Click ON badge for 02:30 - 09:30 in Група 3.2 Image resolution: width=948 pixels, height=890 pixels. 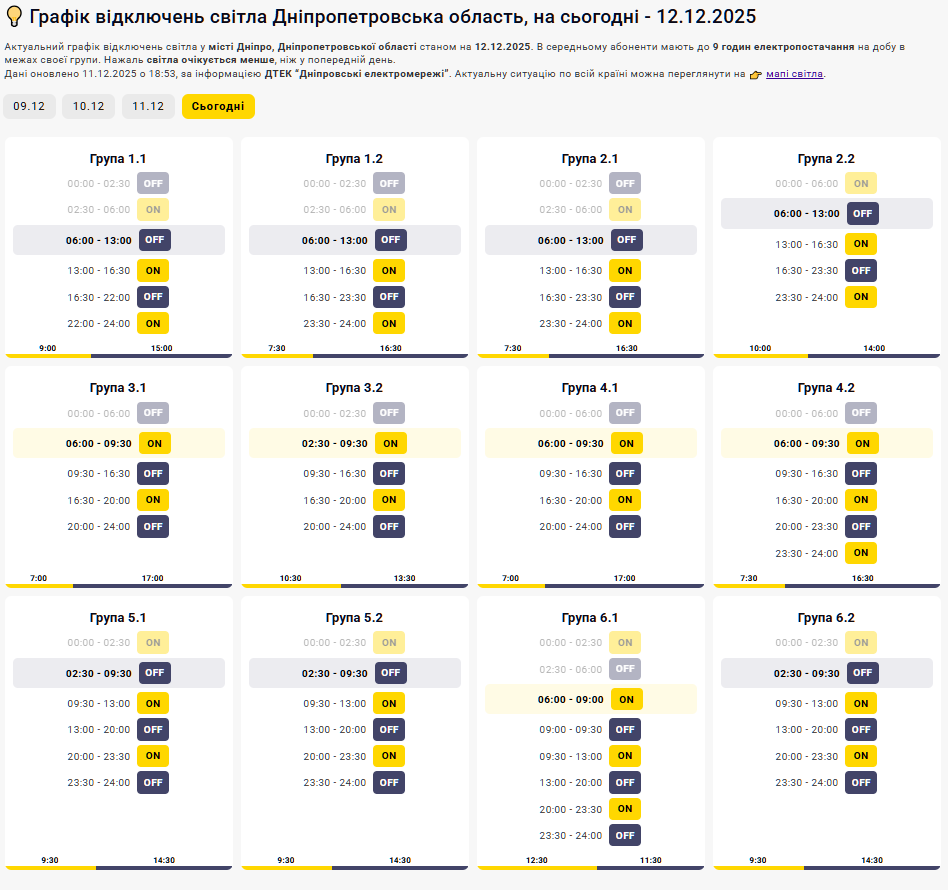390,443
